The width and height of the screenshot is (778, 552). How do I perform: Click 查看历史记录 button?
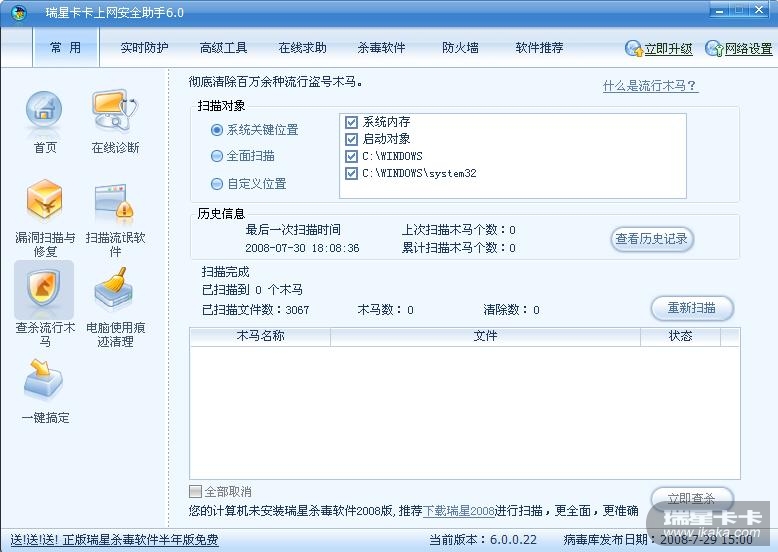[651, 239]
